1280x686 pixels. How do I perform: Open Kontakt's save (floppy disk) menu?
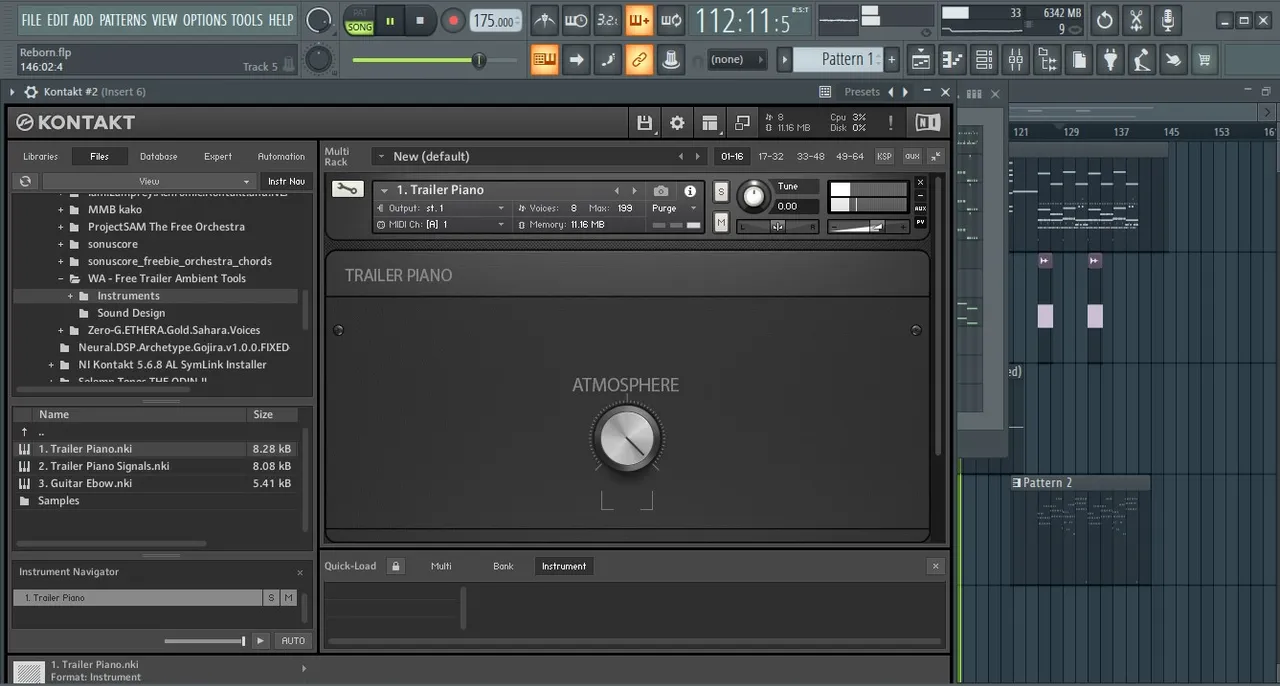point(645,123)
